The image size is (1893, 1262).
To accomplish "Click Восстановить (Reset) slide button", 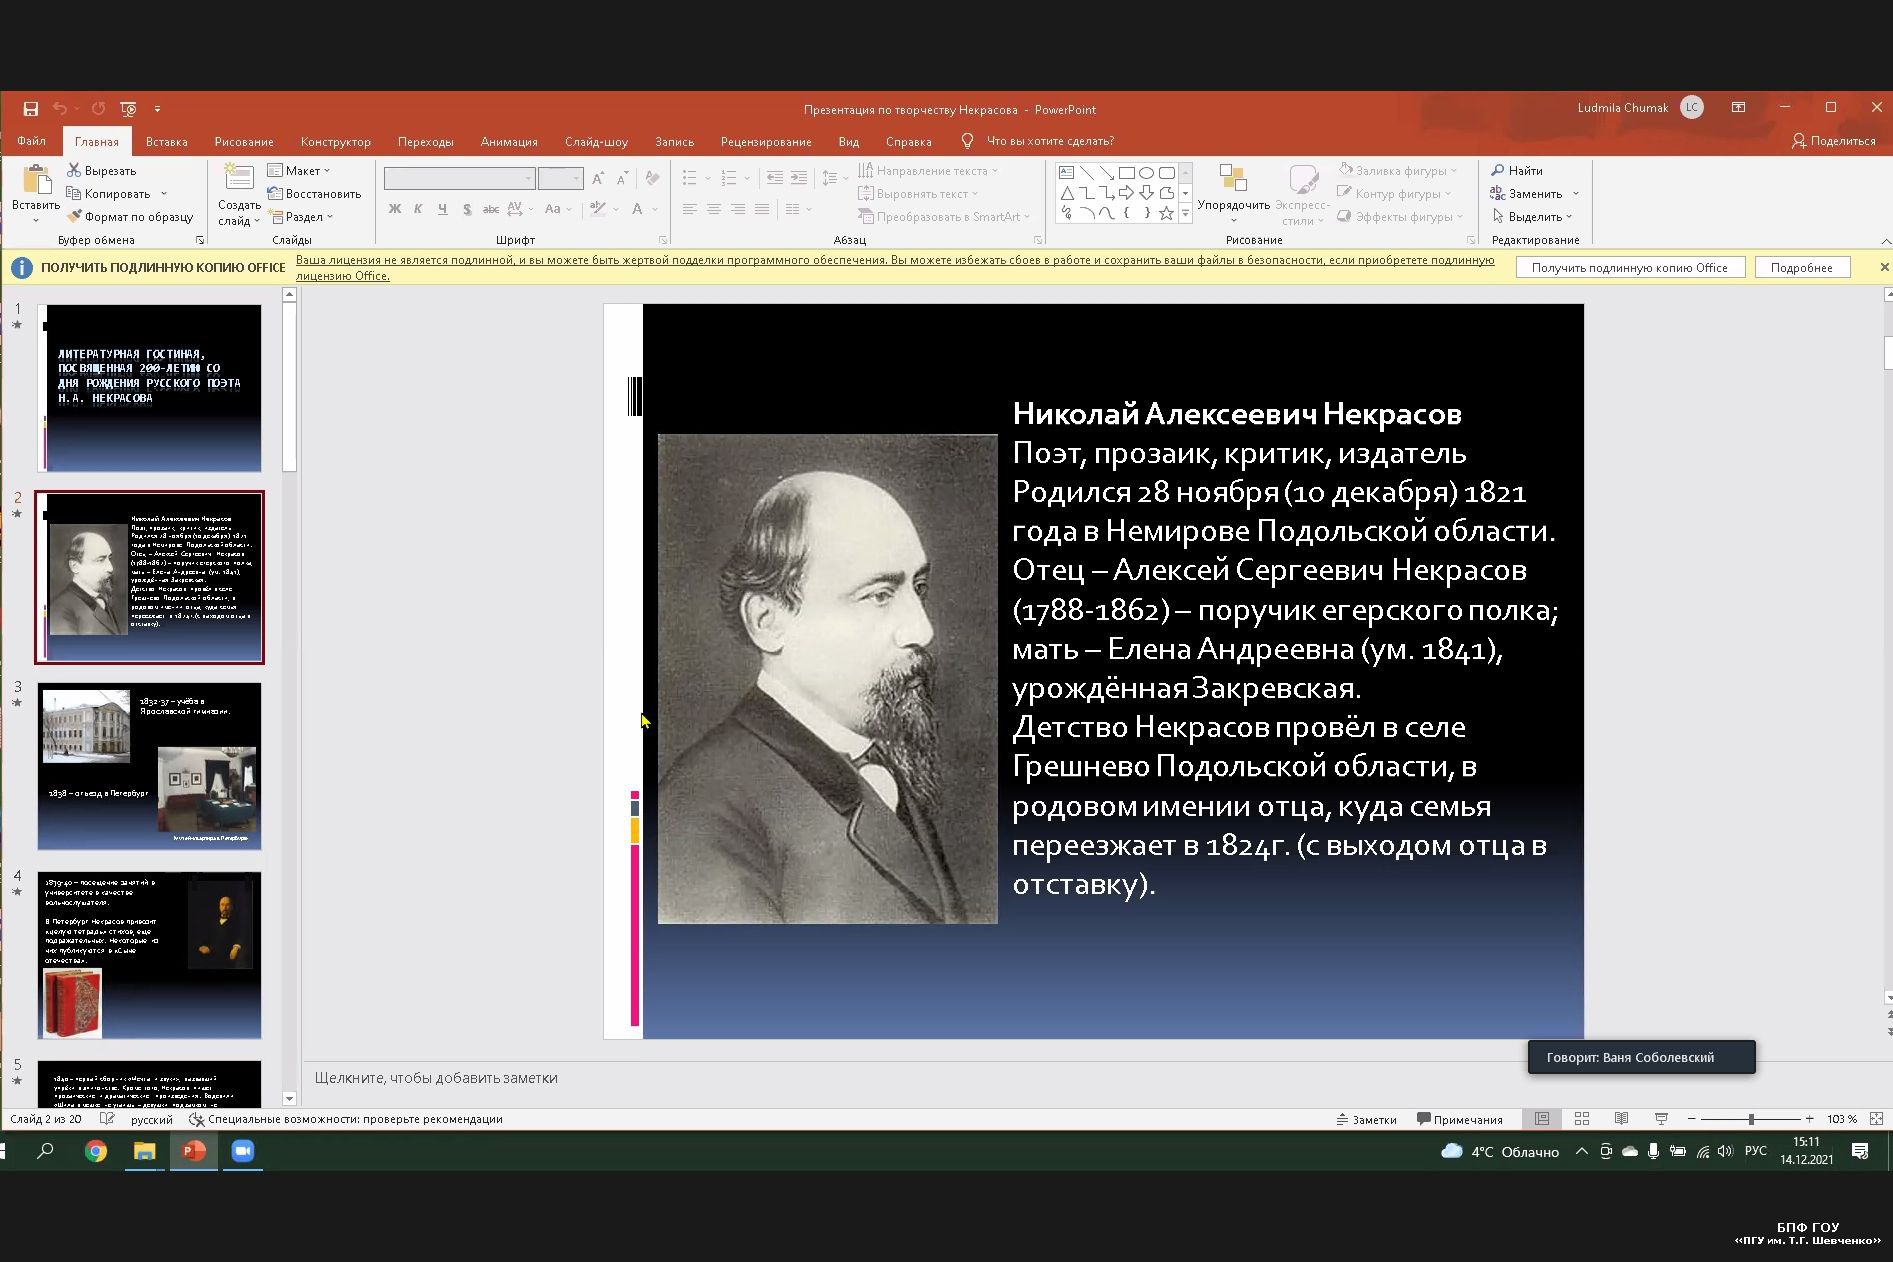I will click(x=315, y=194).
